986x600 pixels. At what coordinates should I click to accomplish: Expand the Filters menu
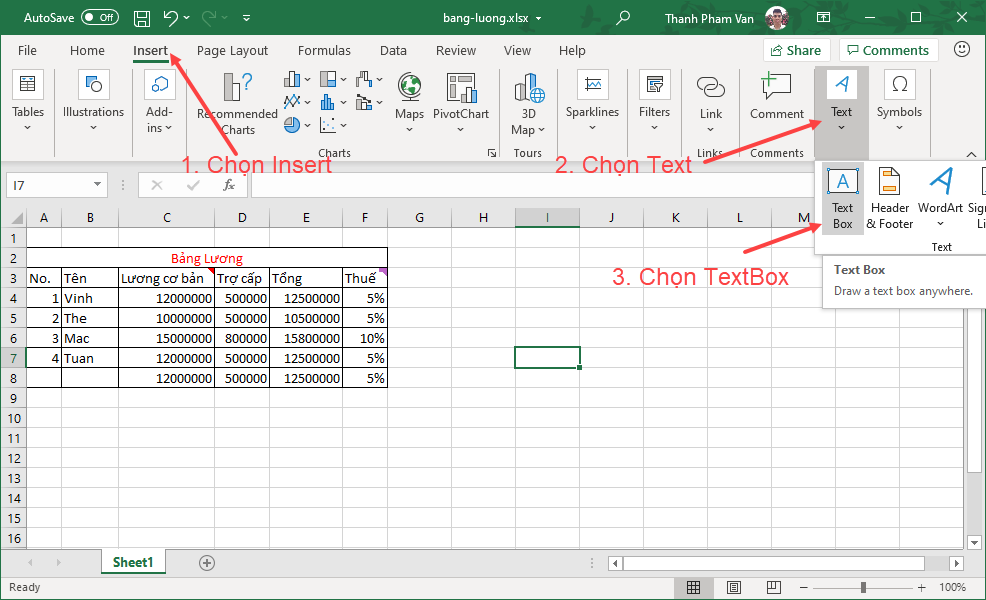pos(655,101)
